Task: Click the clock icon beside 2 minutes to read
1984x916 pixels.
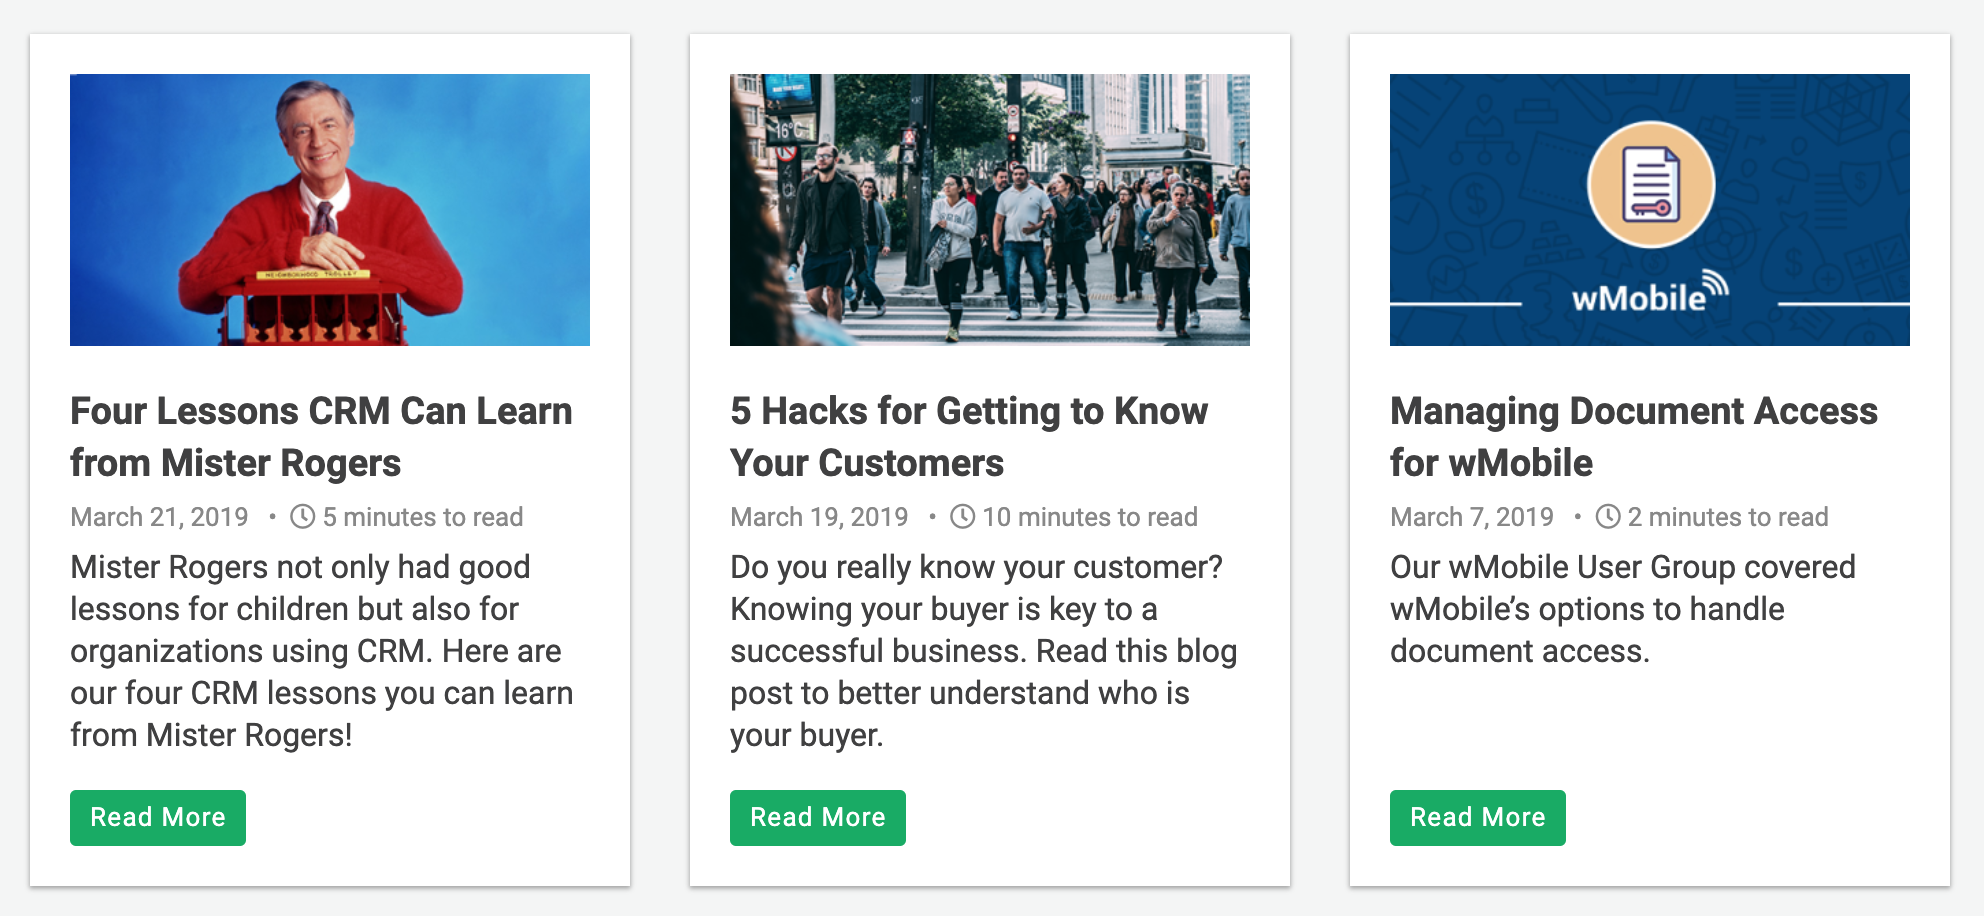Action: click(x=1607, y=517)
